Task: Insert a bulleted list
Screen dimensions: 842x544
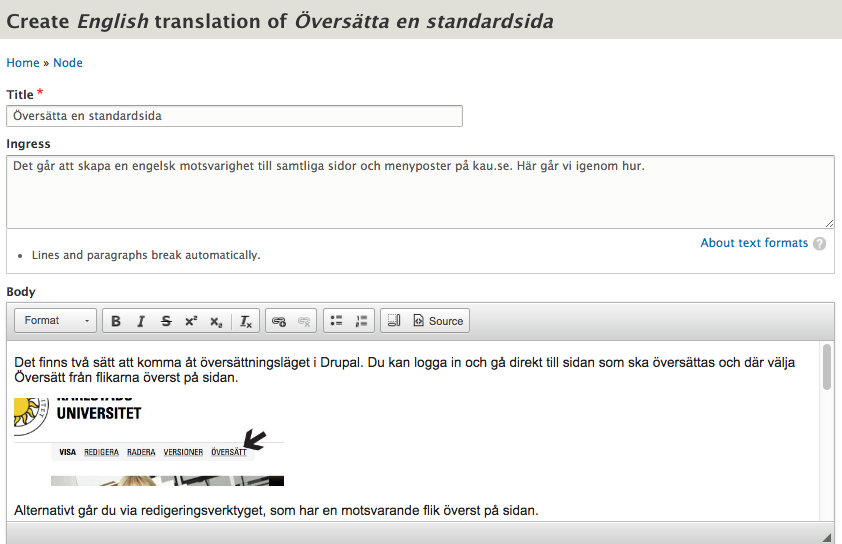Action: click(337, 321)
